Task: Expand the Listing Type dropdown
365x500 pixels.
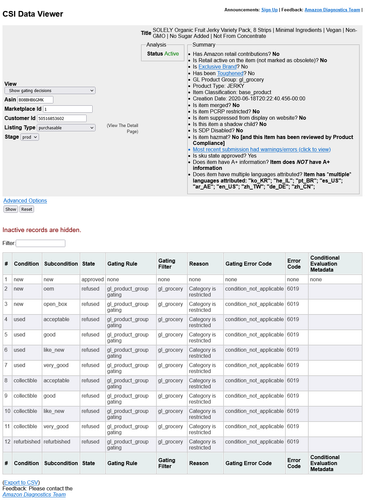Action: [x=66, y=128]
